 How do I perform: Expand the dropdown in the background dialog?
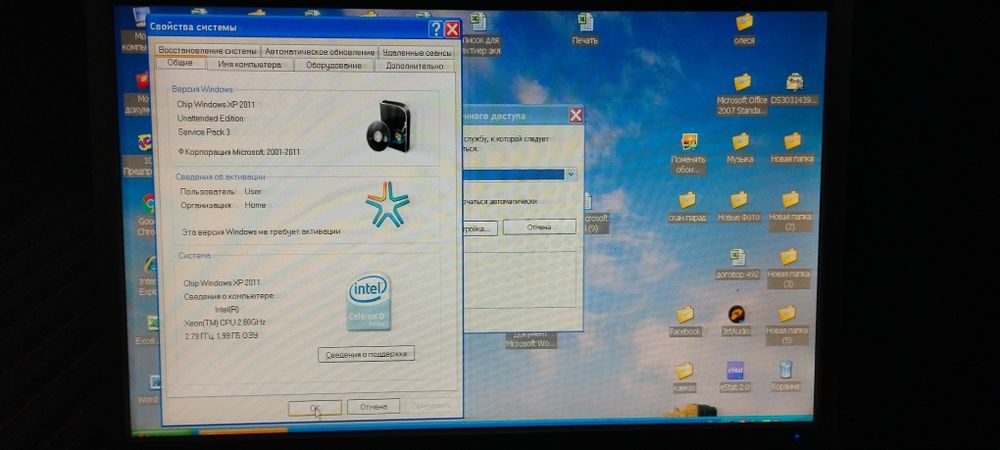571,174
